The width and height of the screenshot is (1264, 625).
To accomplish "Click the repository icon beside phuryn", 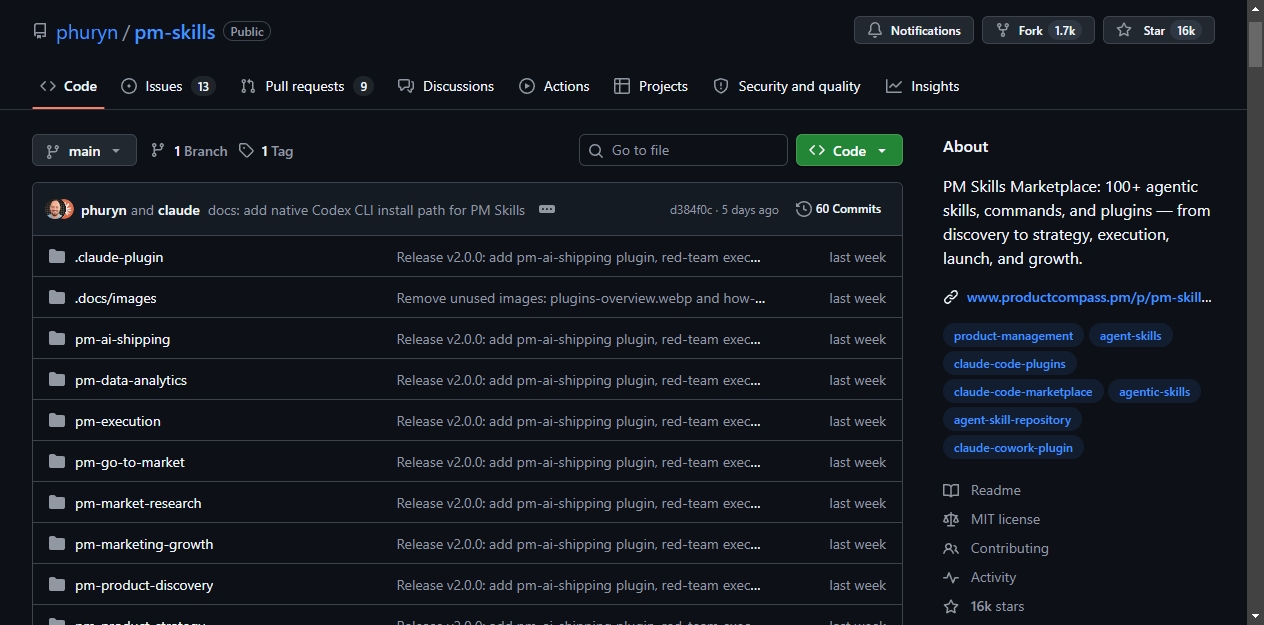I will (40, 31).
